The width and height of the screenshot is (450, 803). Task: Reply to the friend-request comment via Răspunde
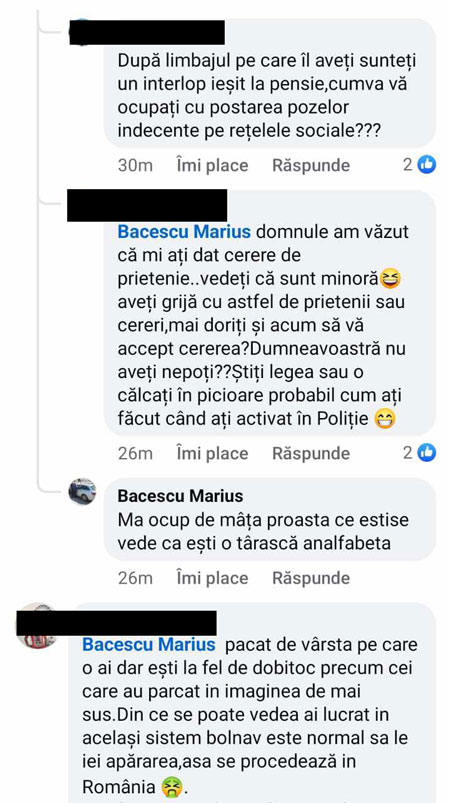point(311,453)
